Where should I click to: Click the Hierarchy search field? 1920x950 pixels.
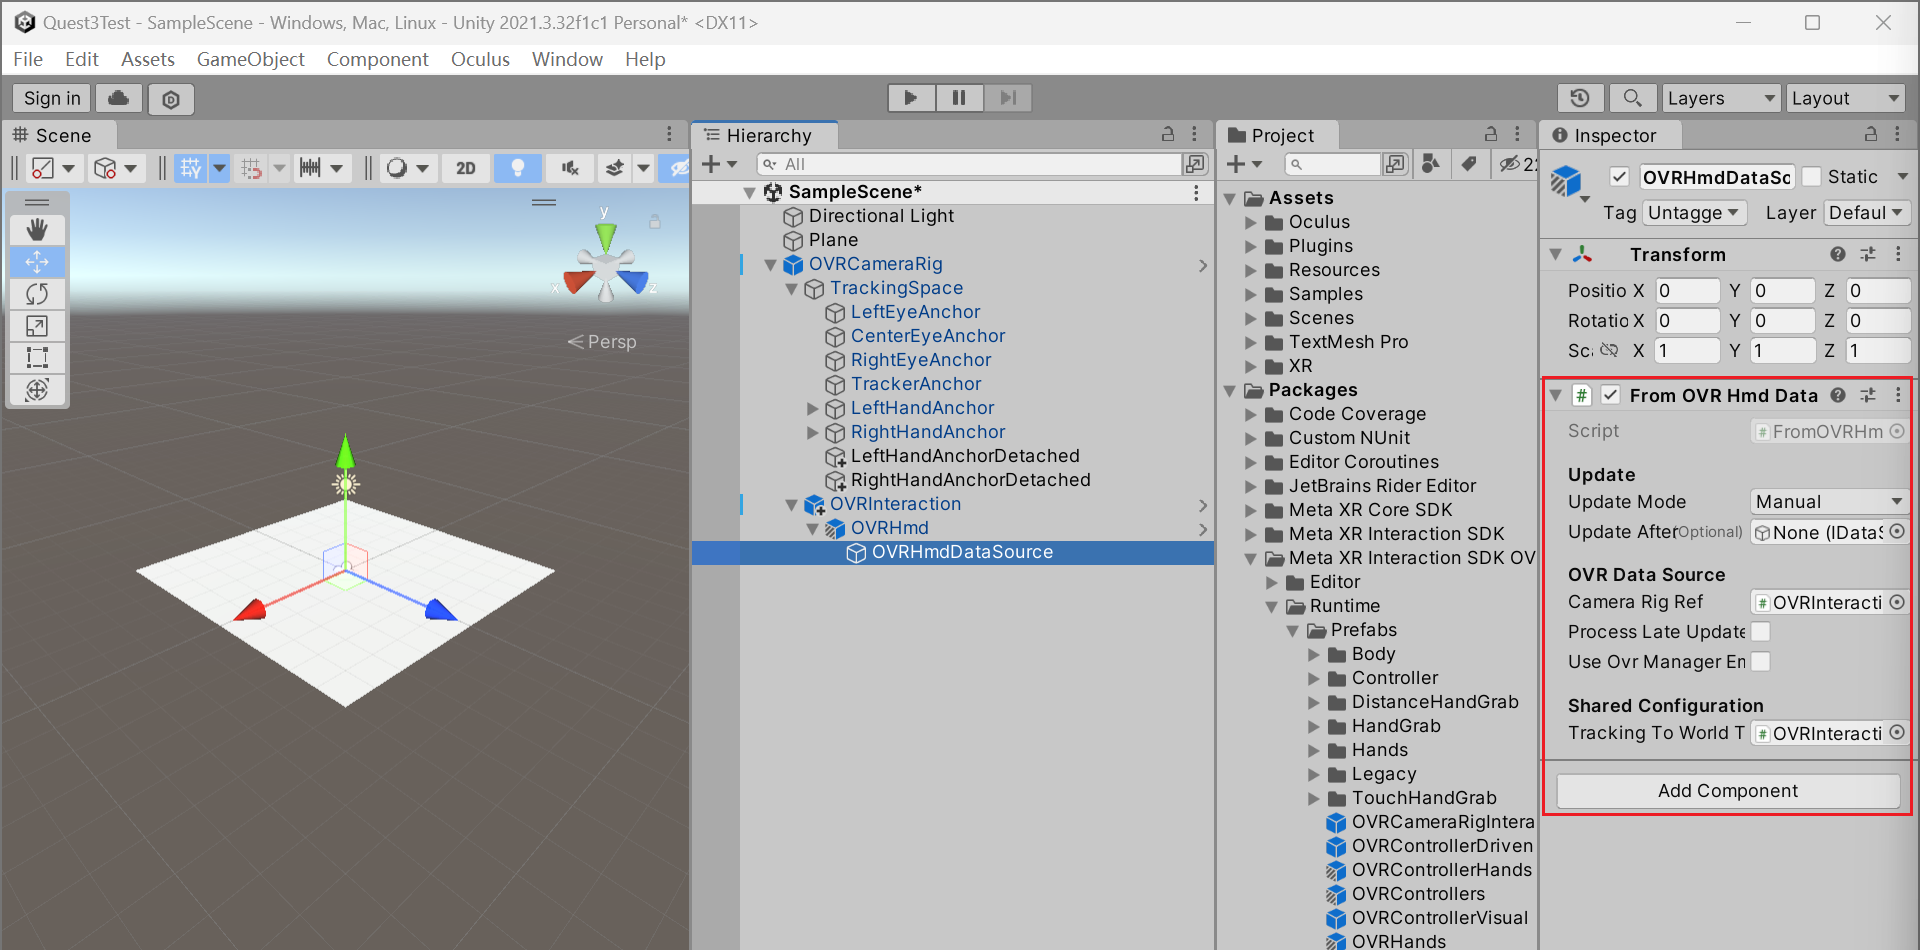pyautogui.click(x=970, y=164)
